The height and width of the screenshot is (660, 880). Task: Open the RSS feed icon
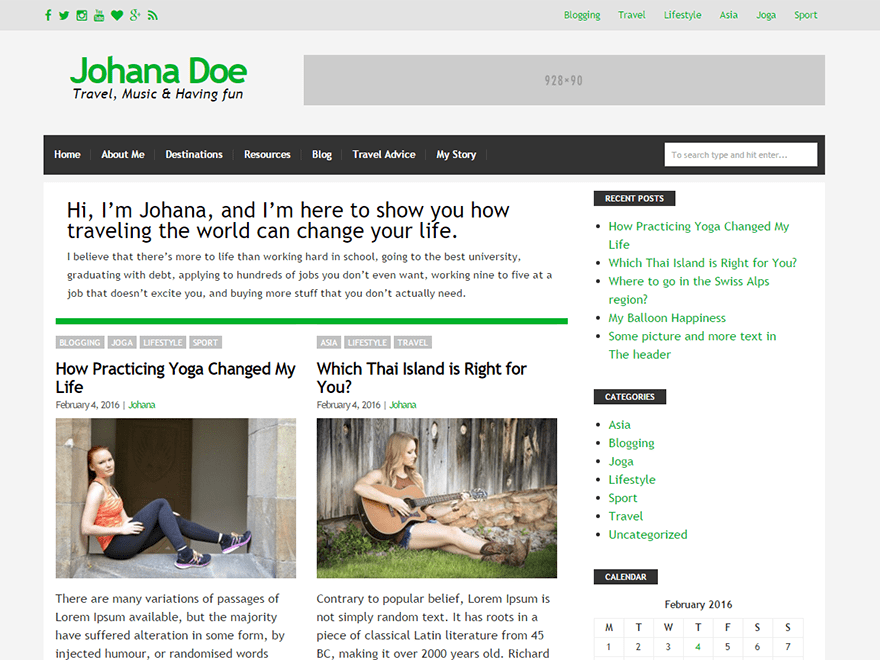coord(153,15)
